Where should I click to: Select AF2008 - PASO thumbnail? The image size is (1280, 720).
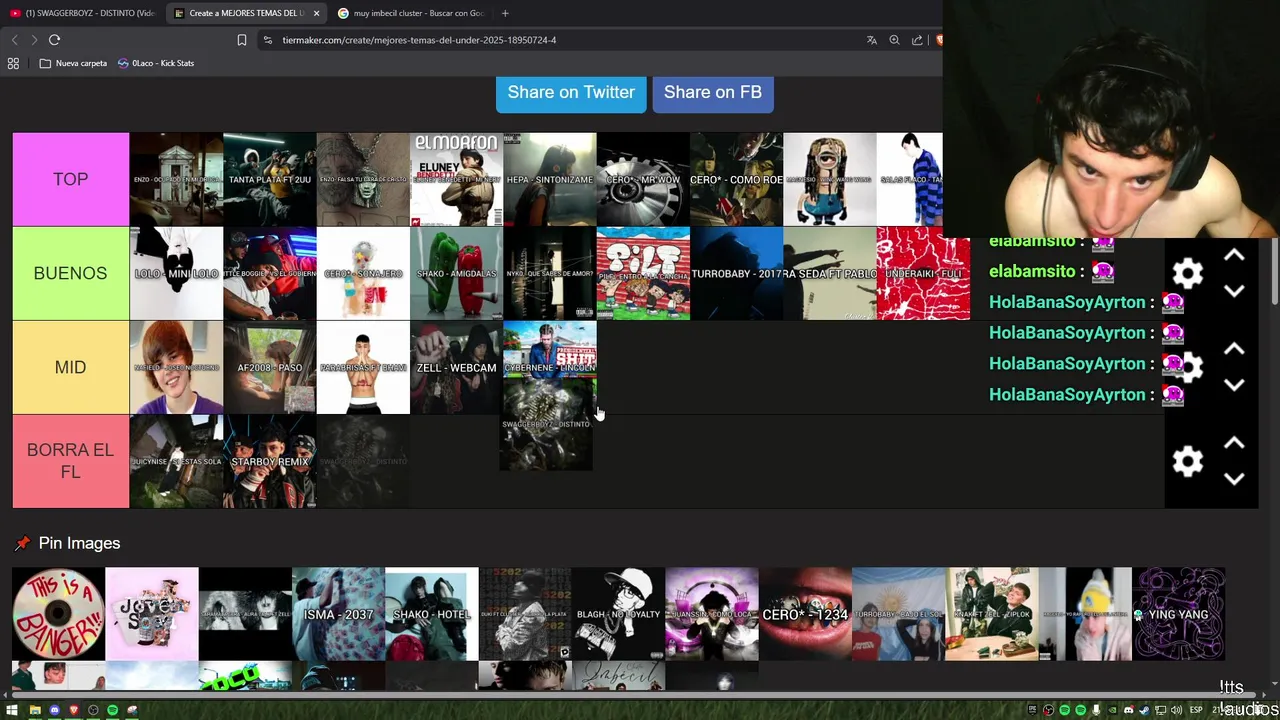270,367
